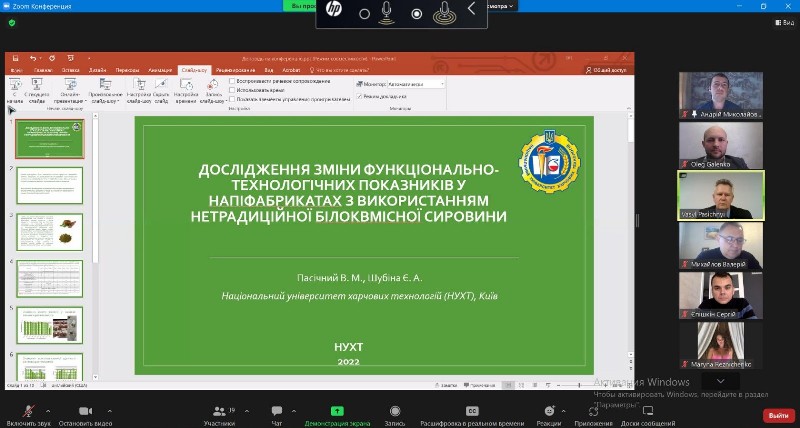Expand audio options arrow beside Включить звук
This screenshot has width=800, height=428.
coord(48,411)
